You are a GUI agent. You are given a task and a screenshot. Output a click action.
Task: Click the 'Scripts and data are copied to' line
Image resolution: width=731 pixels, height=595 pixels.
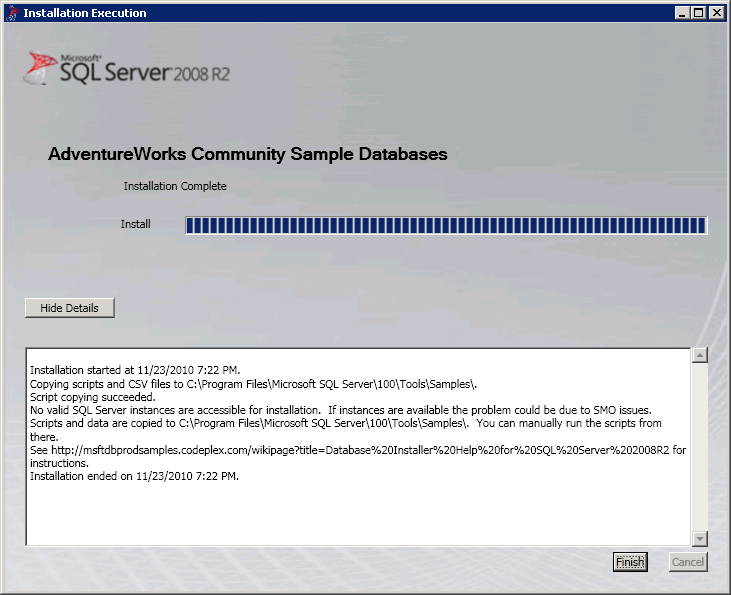pos(345,423)
